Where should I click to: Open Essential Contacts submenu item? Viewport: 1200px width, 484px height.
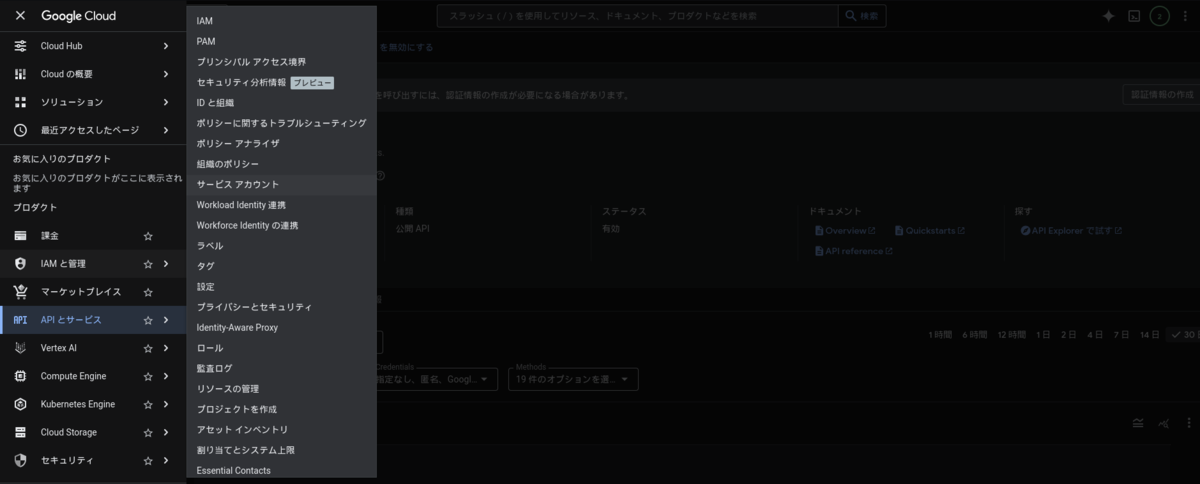pos(281,470)
